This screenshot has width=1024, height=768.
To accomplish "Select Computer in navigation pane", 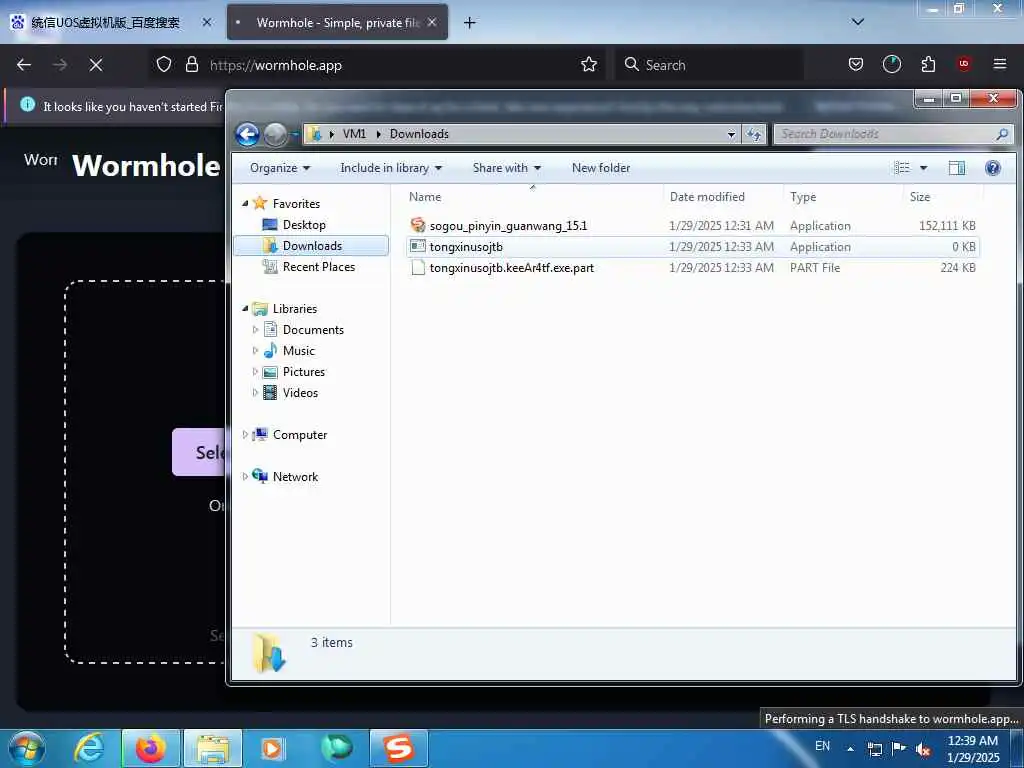I will 300,434.
